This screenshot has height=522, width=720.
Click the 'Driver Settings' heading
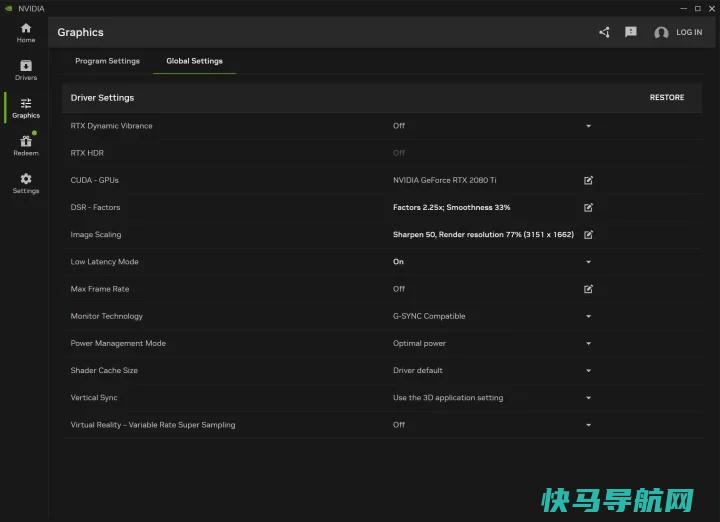[102, 98]
